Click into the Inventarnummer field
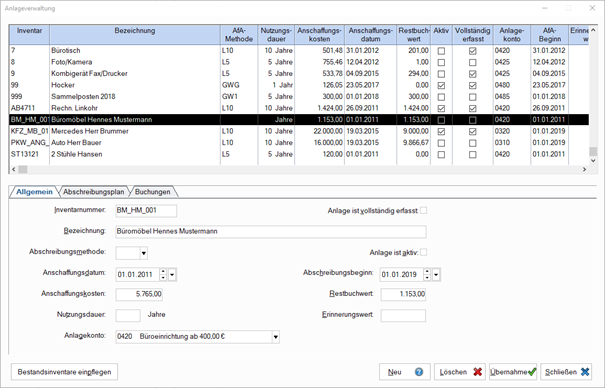The height and width of the screenshot is (388, 605). tap(146, 211)
